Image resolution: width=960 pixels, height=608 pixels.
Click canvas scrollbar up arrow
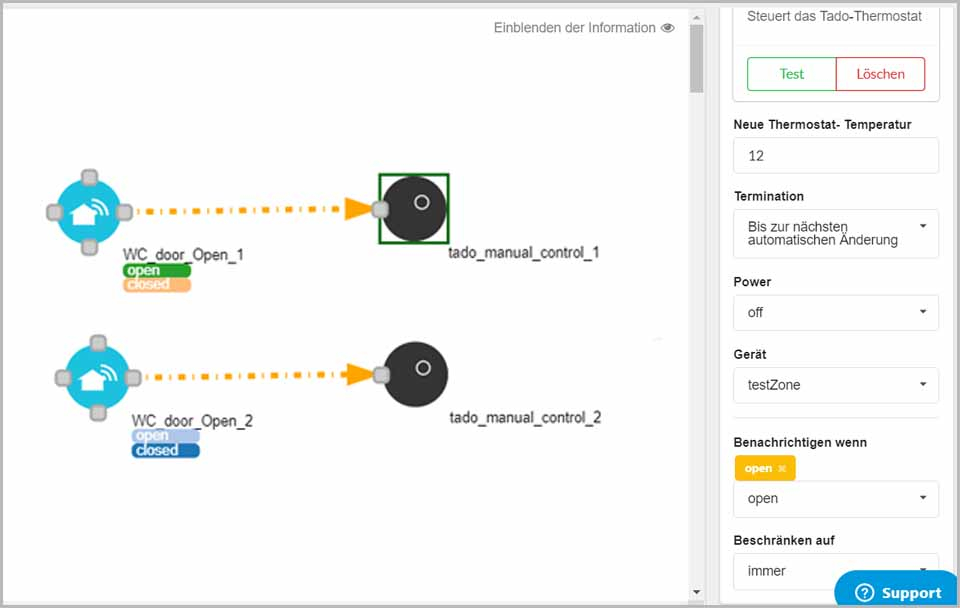coord(696,18)
